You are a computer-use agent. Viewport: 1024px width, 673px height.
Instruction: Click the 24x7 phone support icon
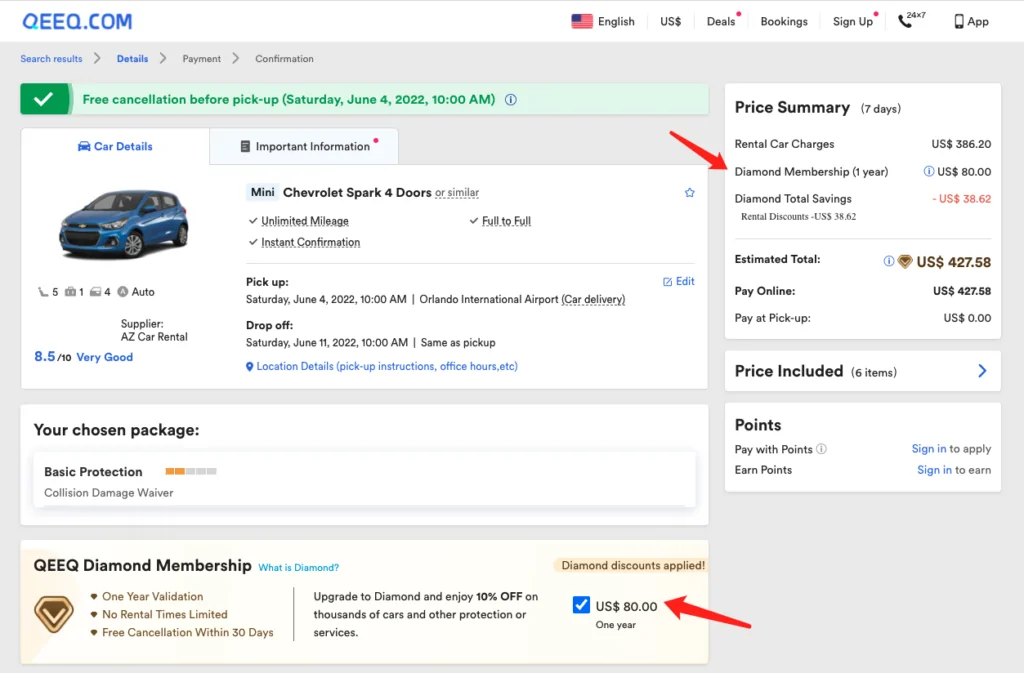(912, 20)
